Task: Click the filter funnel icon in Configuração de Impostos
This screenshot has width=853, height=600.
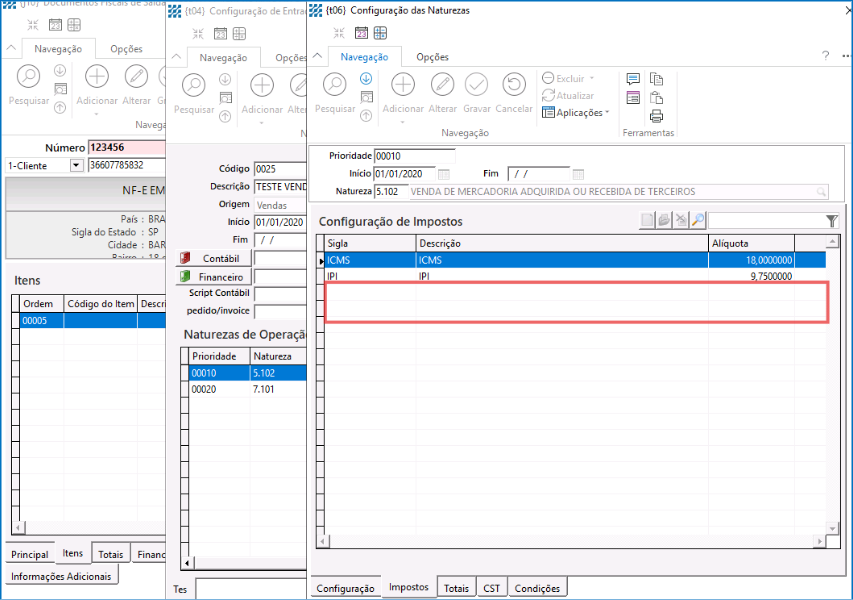Action: point(832,221)
